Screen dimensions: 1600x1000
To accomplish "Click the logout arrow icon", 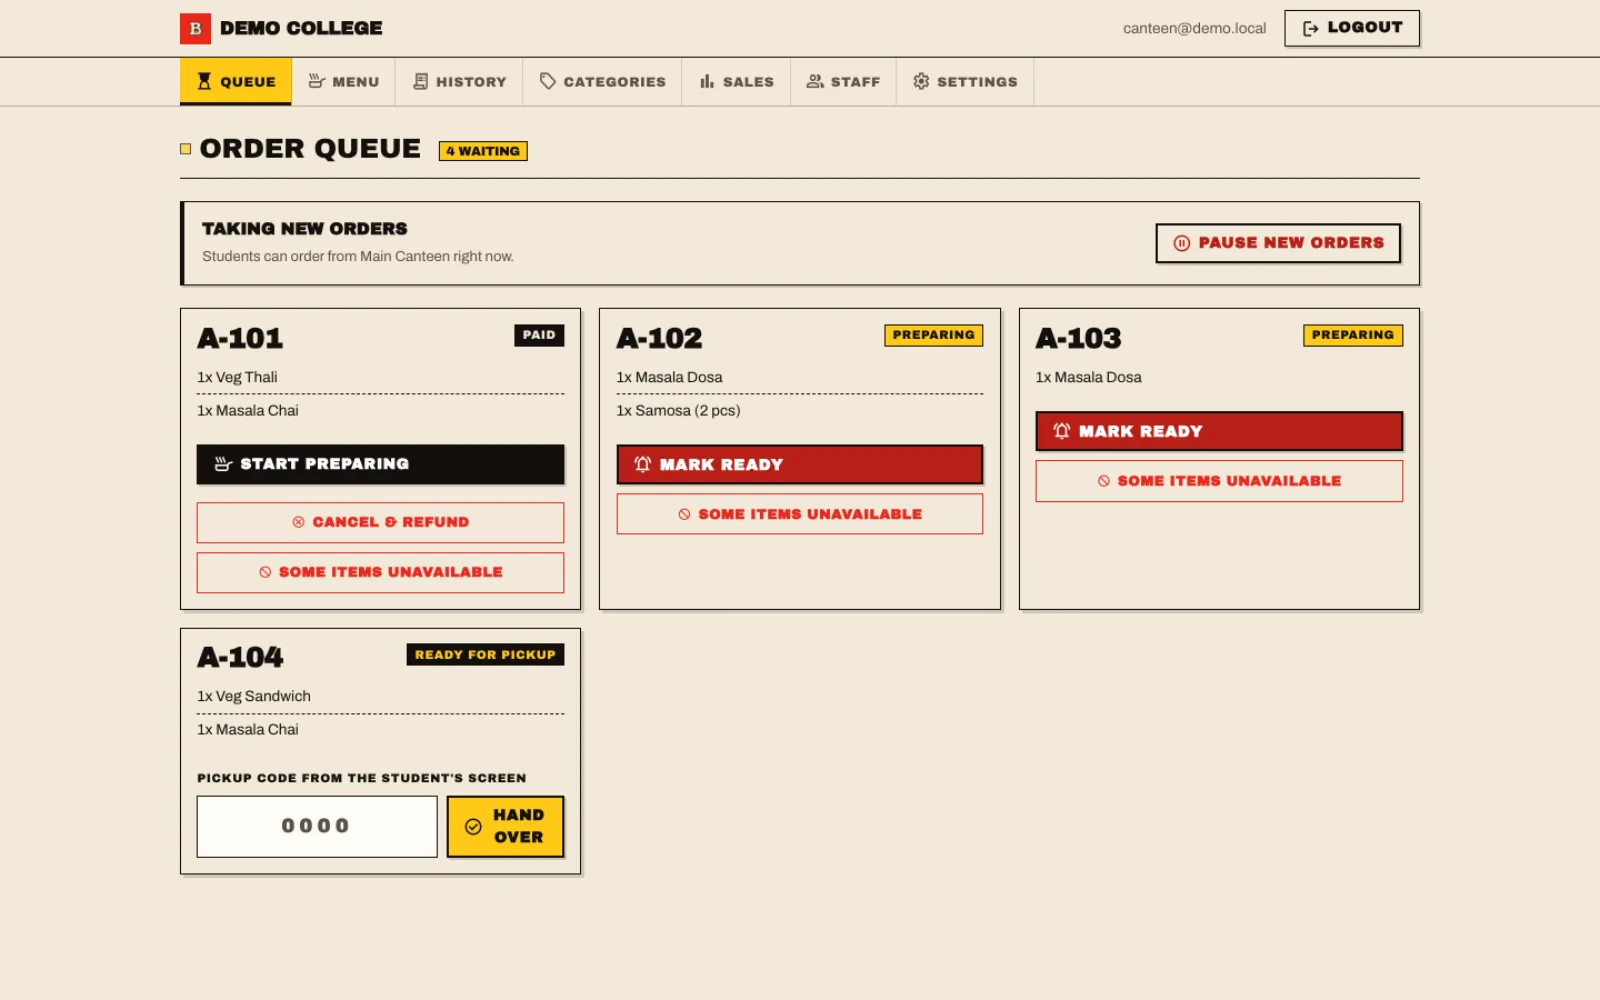I will (1310, 28).
